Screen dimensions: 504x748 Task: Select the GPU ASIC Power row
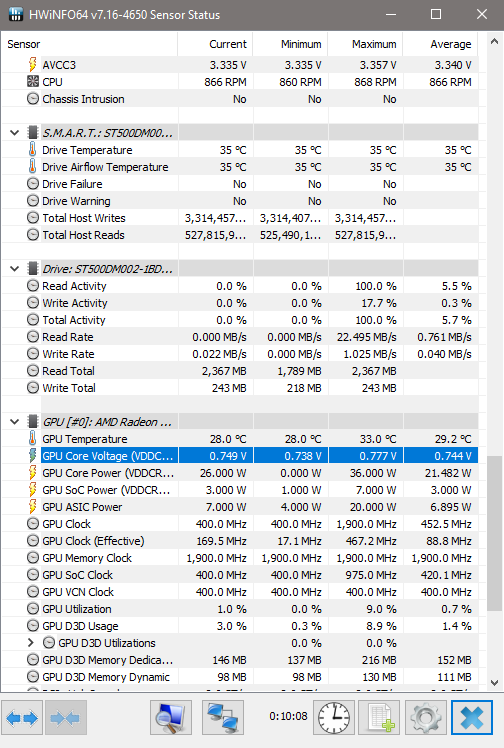240,507
